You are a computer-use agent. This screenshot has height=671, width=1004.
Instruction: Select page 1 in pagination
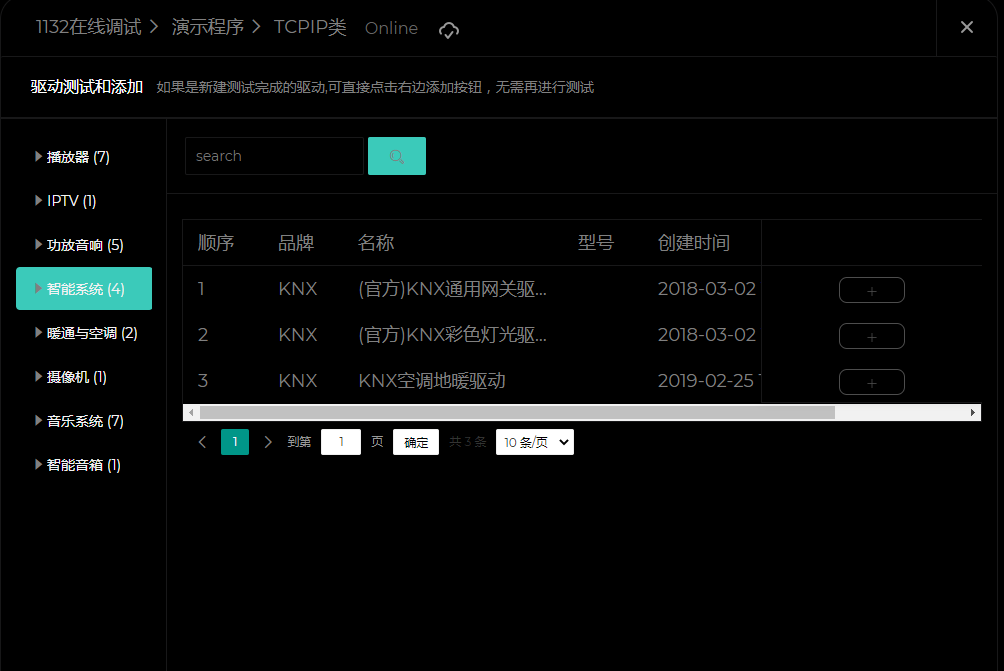click(235, 442)
